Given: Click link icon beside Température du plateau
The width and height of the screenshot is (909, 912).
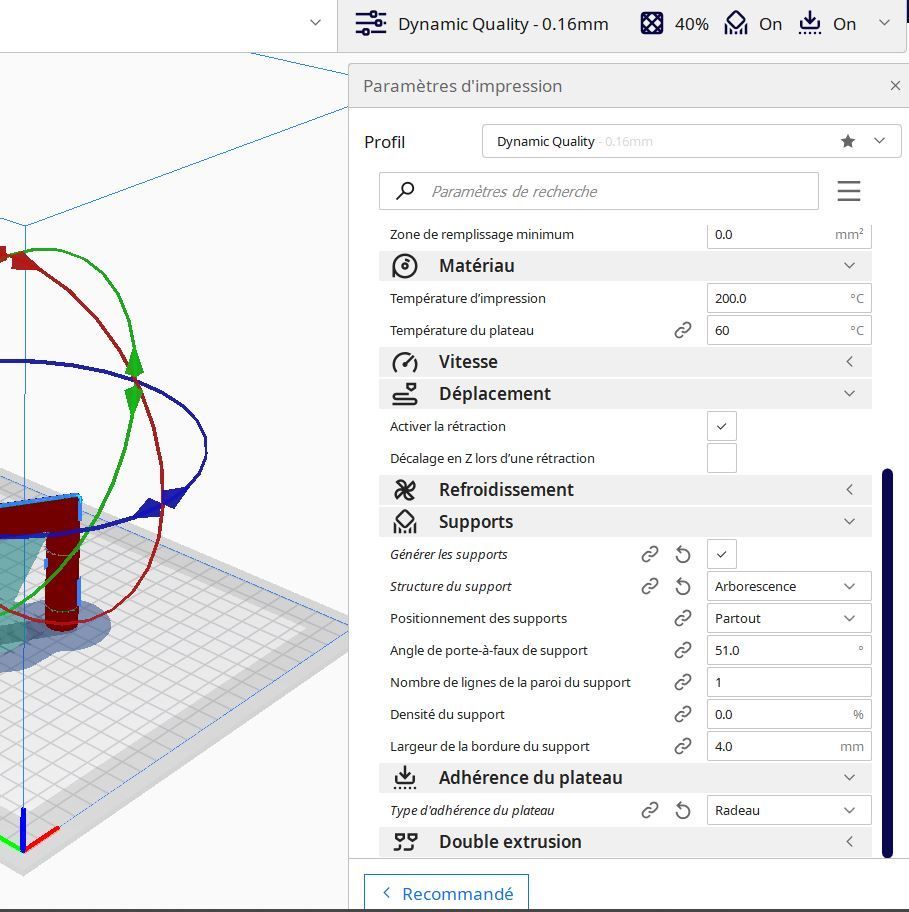Looking at the screenshot, I should (x=683, y=330).
